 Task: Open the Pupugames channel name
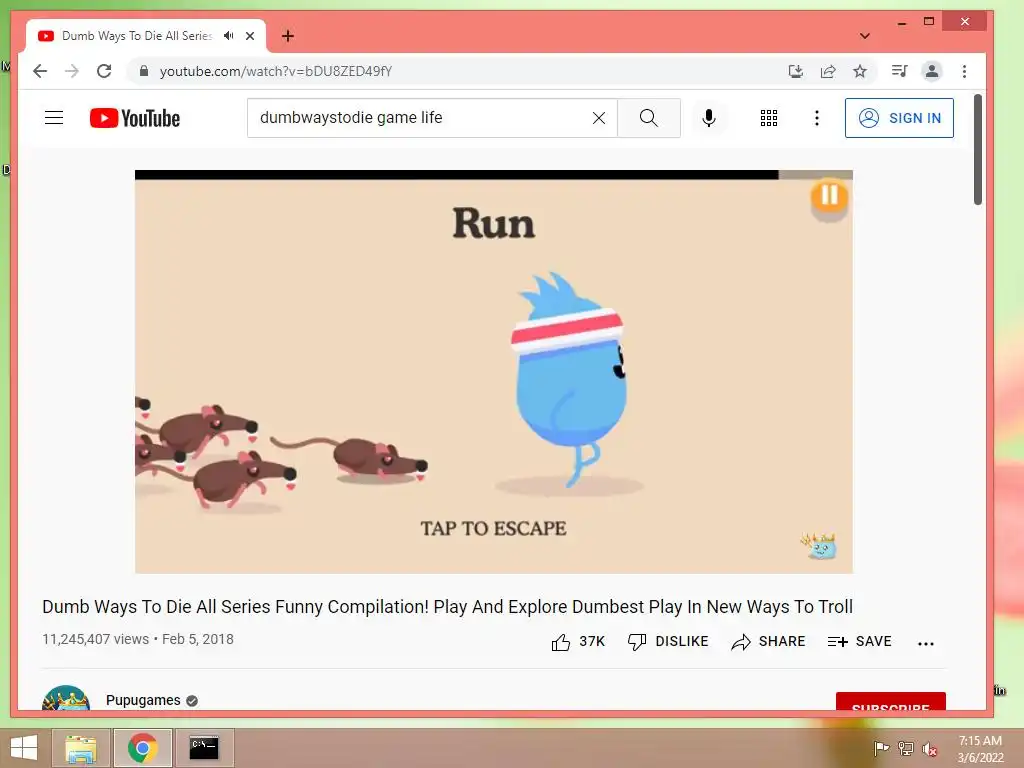[143, 700]
